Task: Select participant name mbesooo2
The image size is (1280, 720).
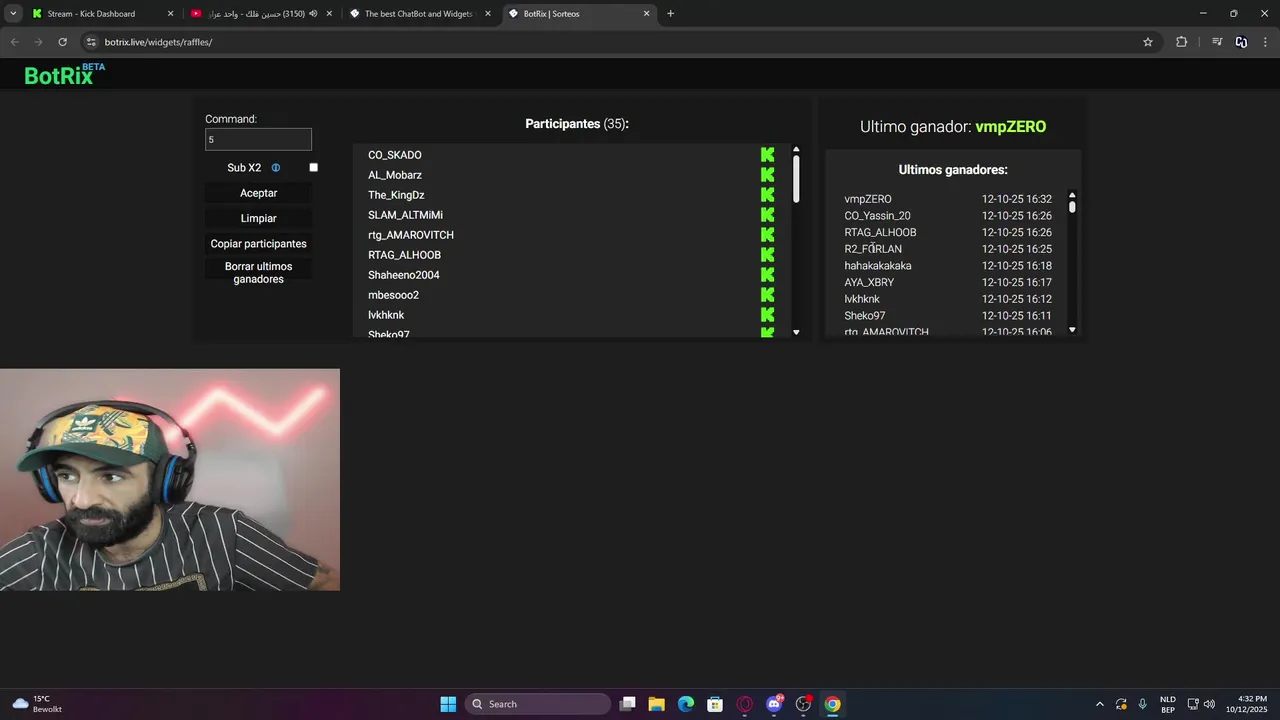Action: pos(393,295)
